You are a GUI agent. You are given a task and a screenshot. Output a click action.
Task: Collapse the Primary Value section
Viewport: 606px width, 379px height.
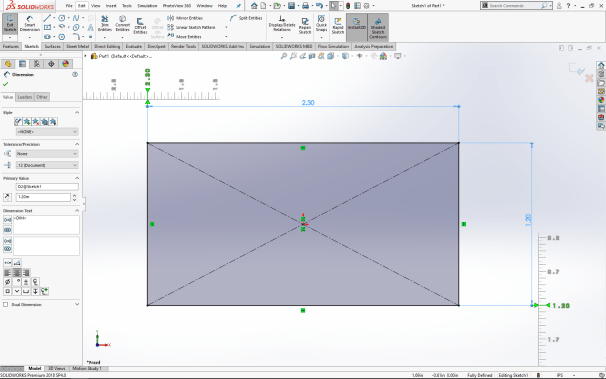(77, 178)
